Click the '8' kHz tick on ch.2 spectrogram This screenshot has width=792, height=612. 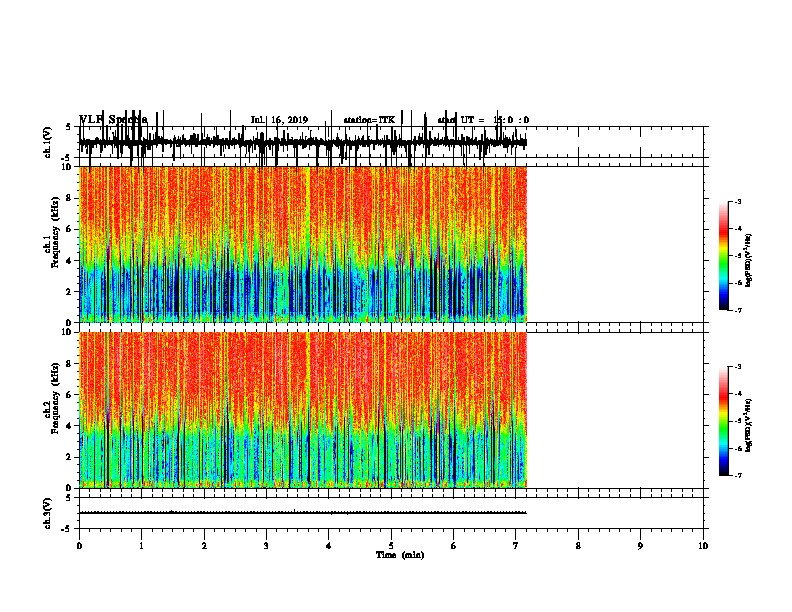click(x=69, y=364)
